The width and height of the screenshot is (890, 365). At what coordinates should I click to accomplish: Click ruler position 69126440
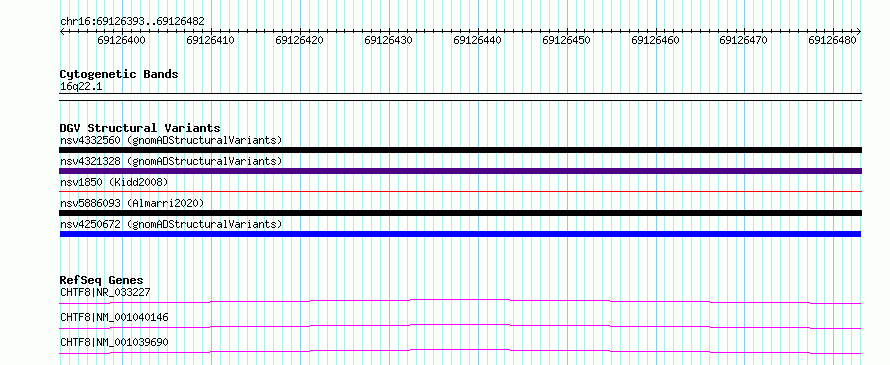point(477,40)
